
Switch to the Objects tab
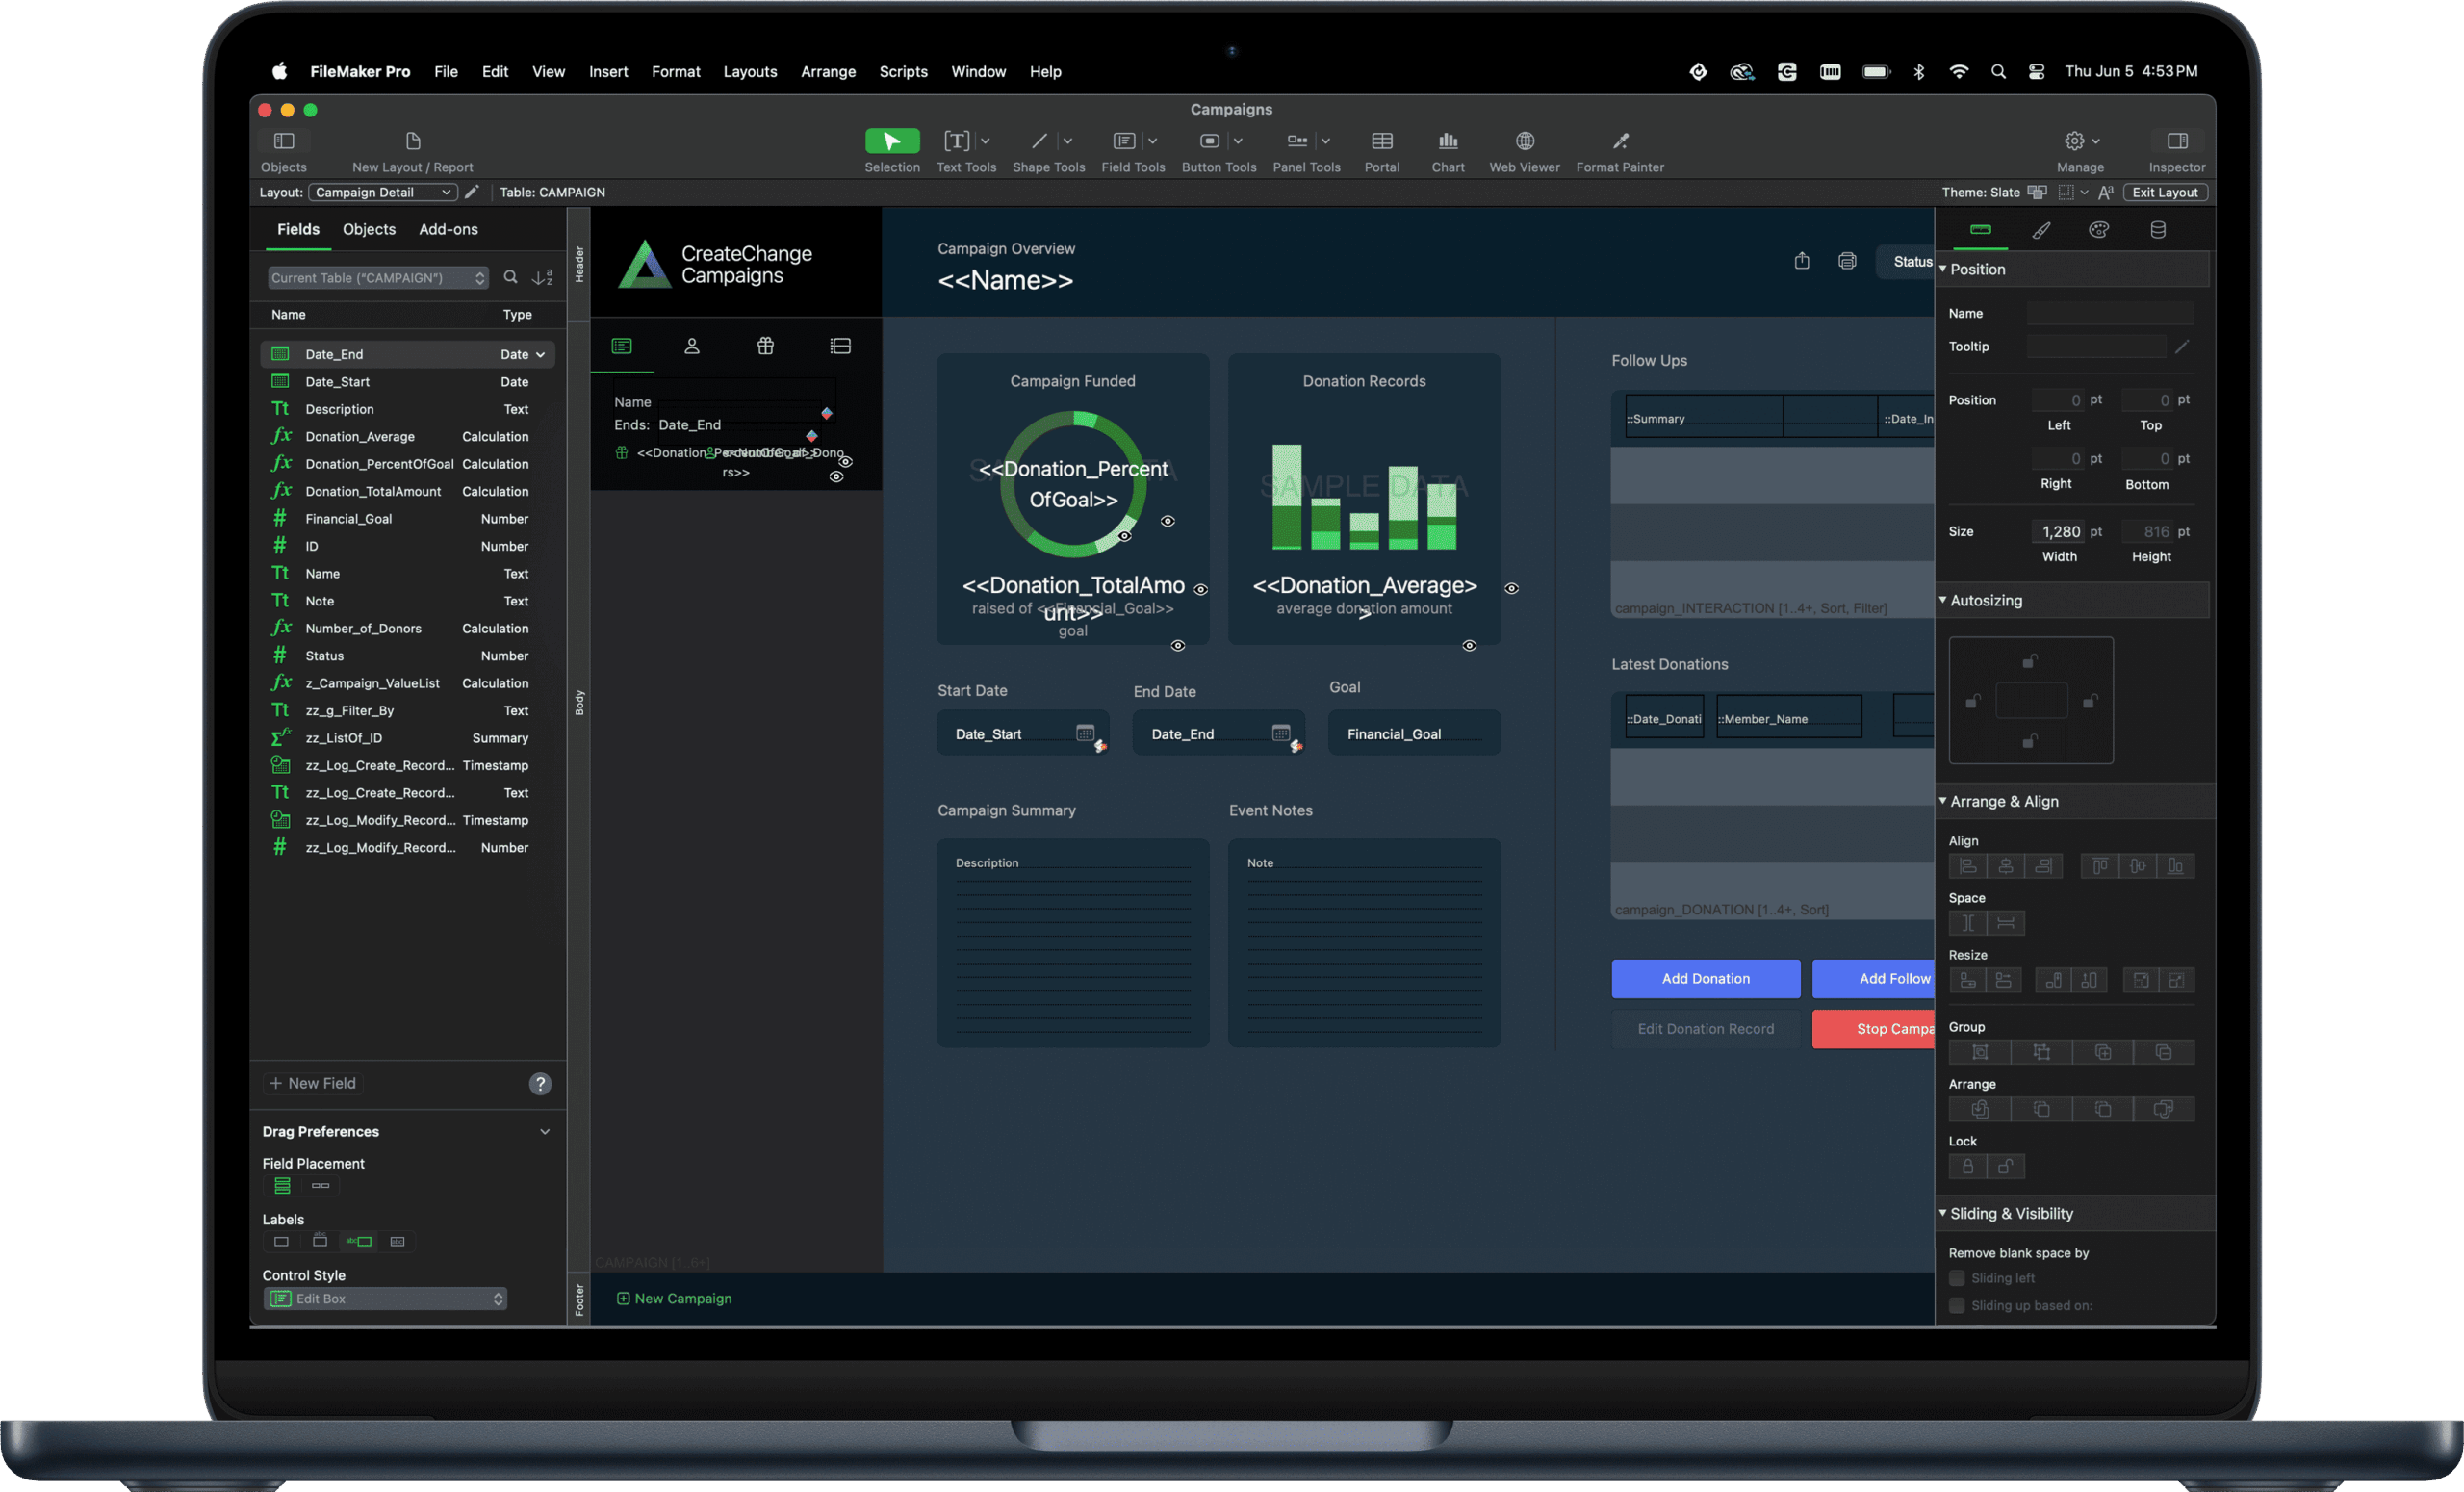368,229
